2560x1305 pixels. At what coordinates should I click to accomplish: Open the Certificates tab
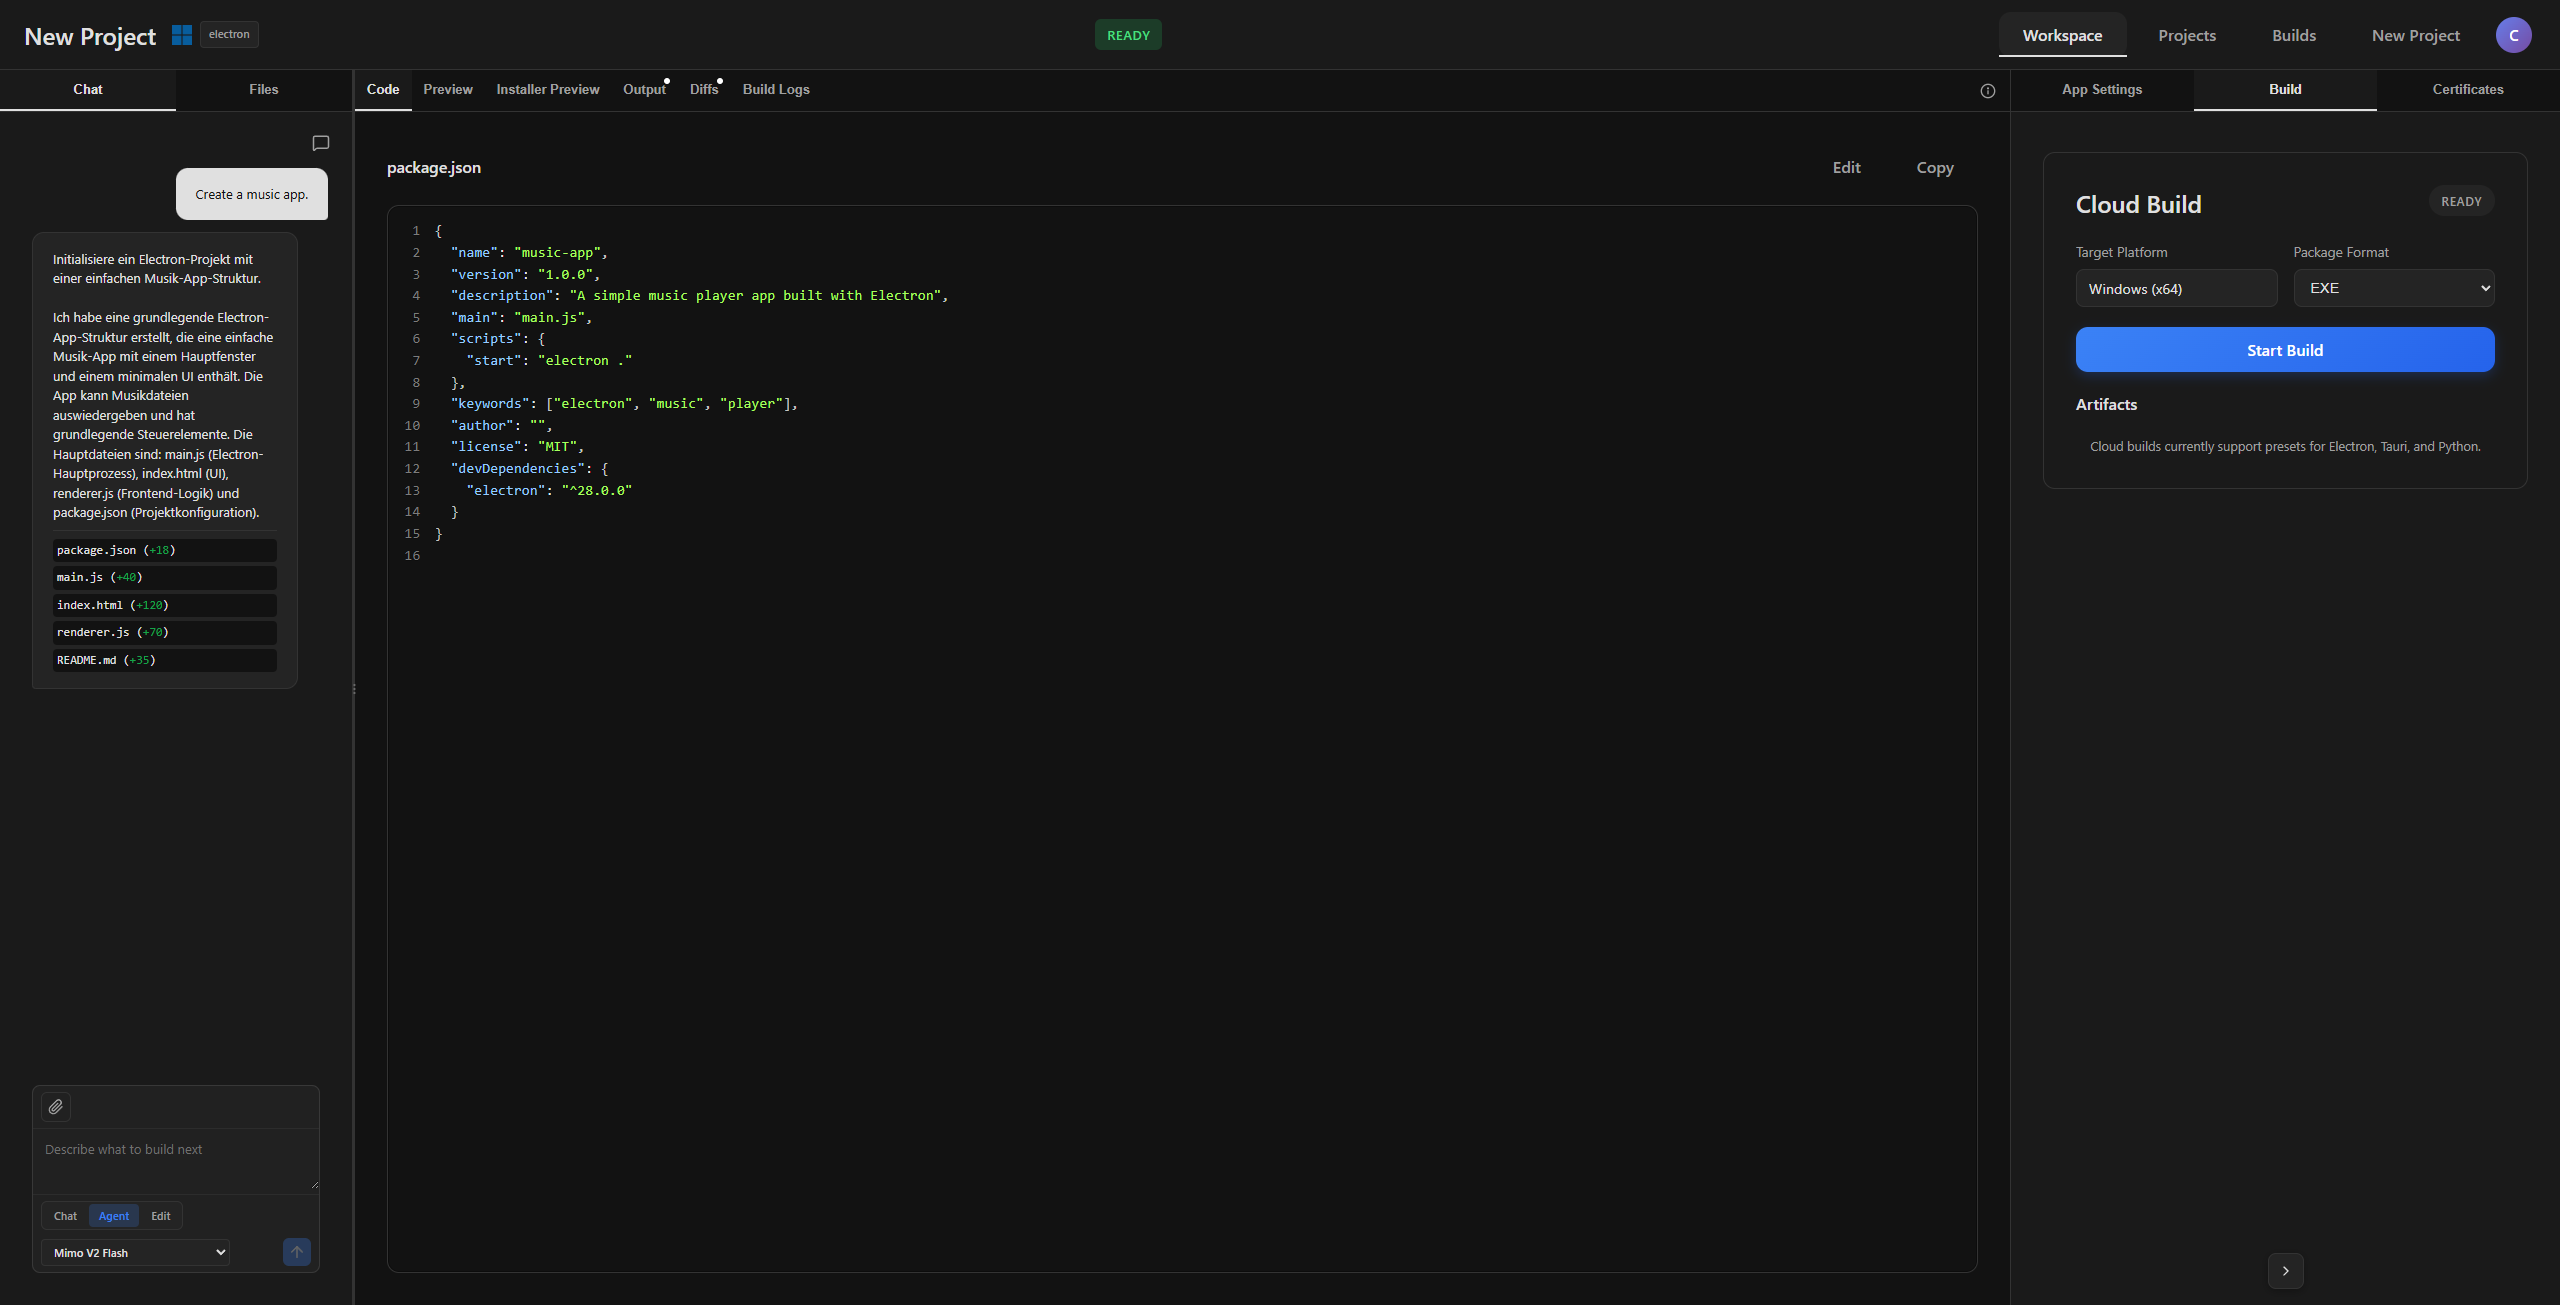coord(2467,89)
